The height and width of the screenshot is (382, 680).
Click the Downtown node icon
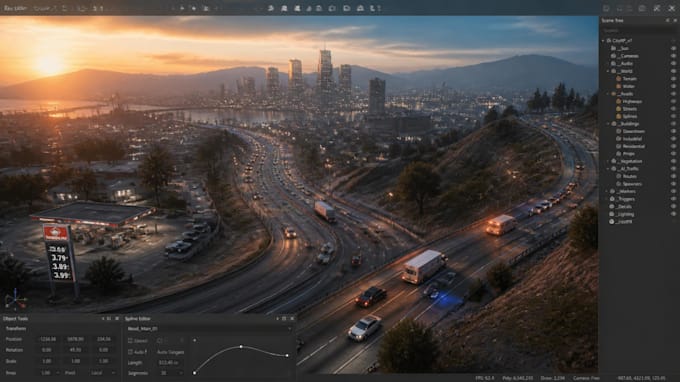pos(619,131)
